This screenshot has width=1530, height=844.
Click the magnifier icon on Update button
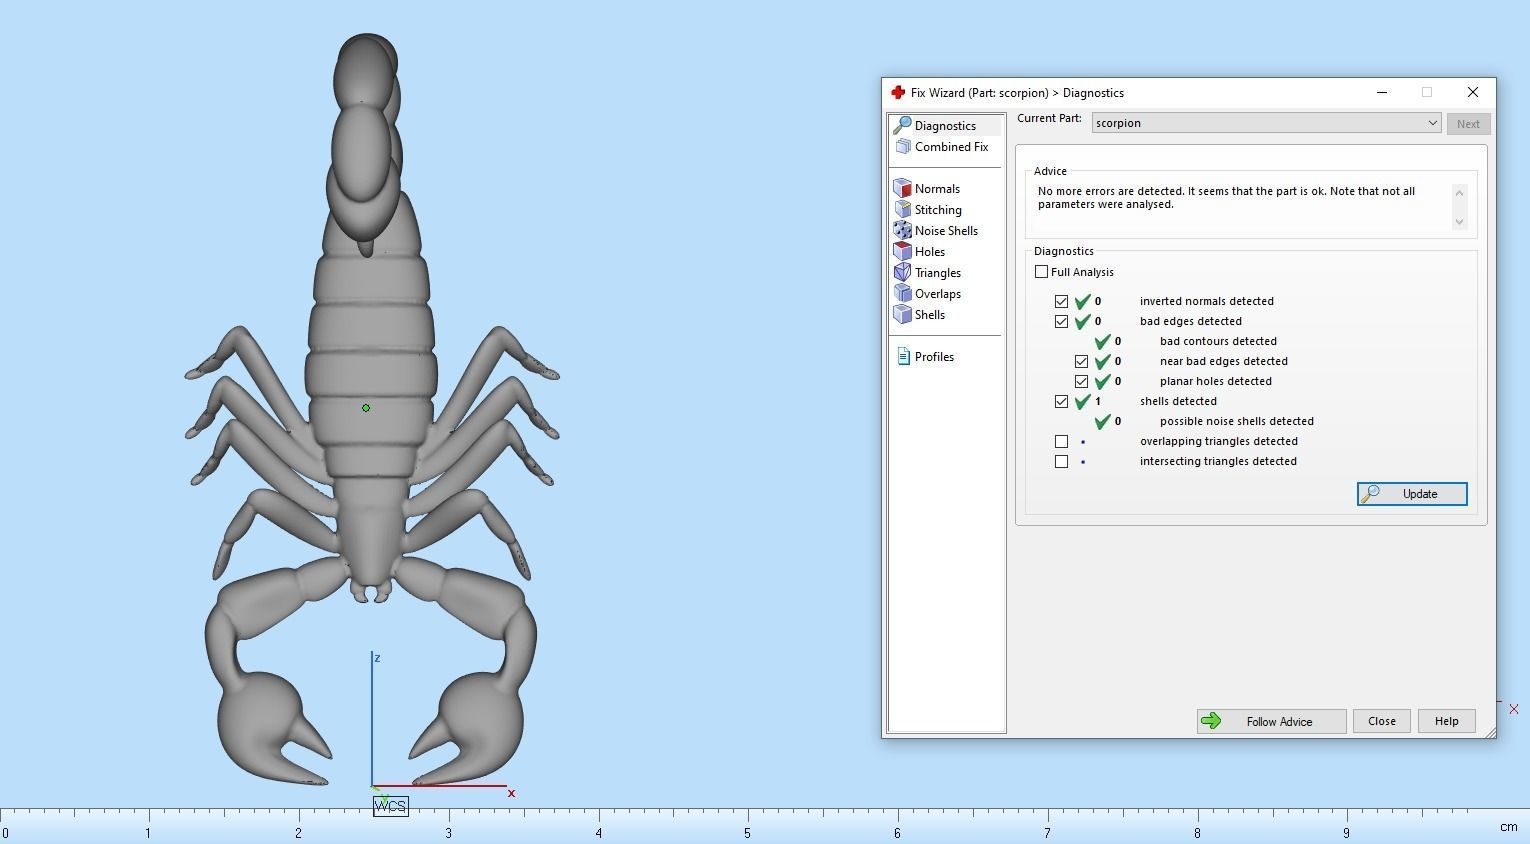coord(1370,494)
